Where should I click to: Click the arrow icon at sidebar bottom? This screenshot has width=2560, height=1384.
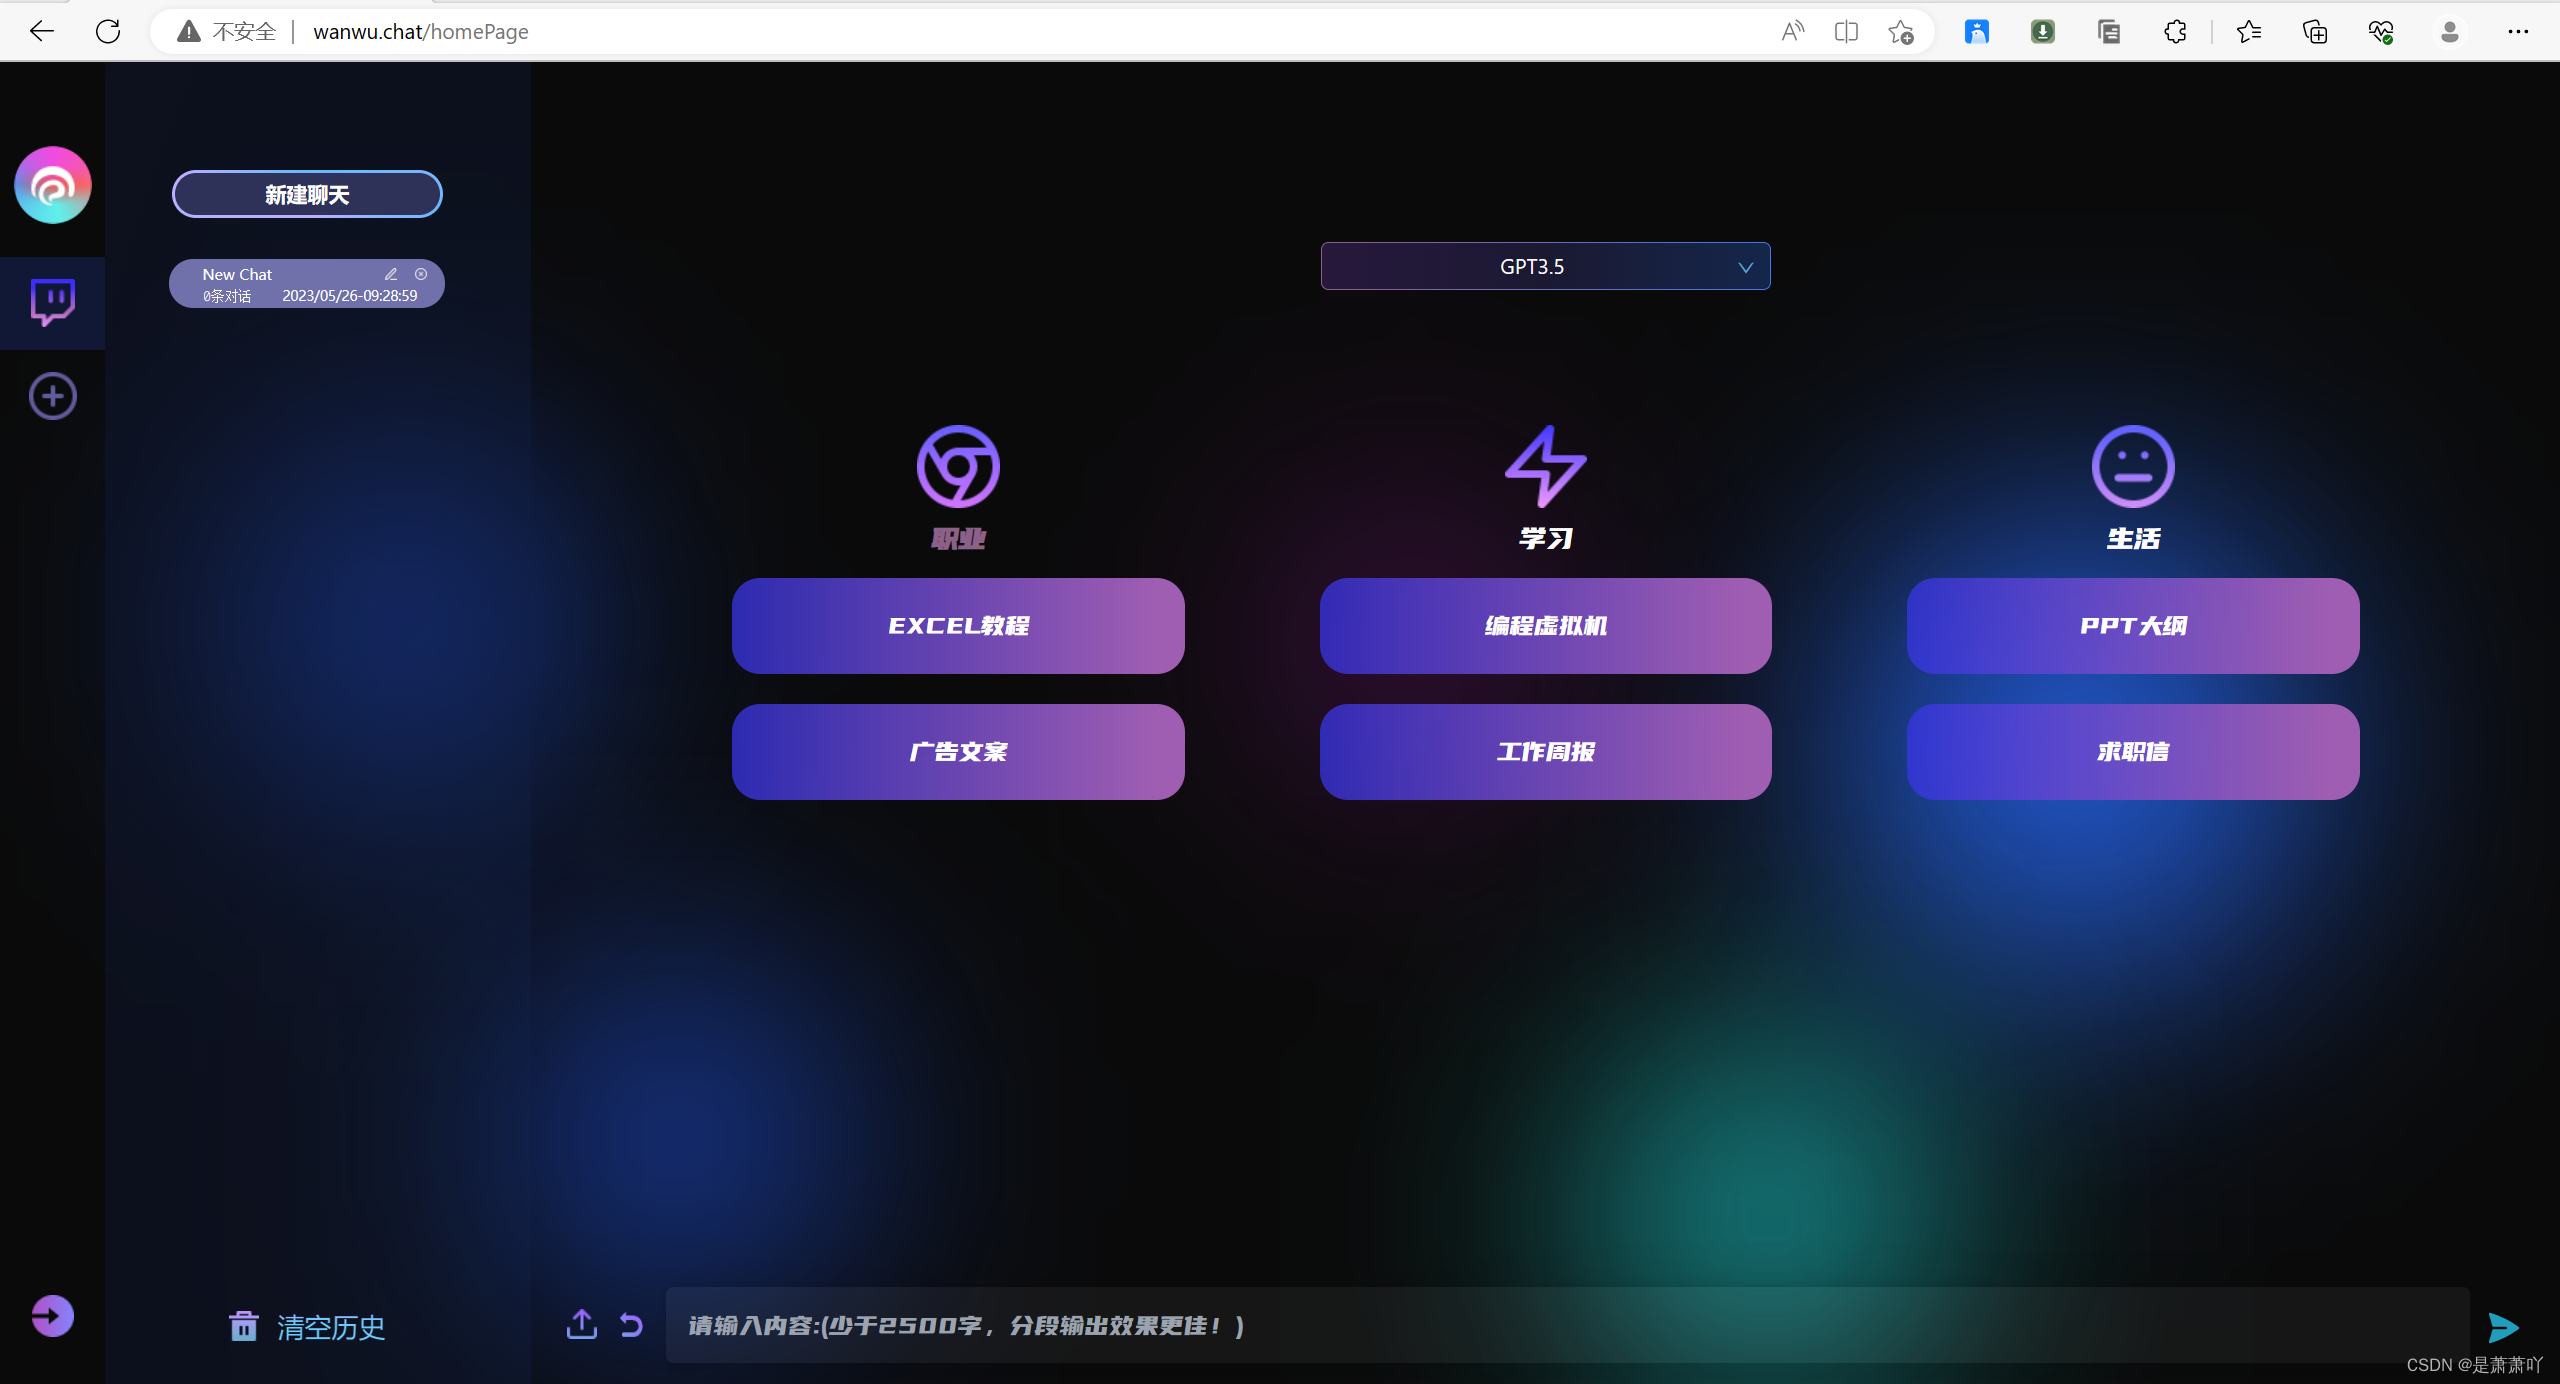click(53, 1316)
